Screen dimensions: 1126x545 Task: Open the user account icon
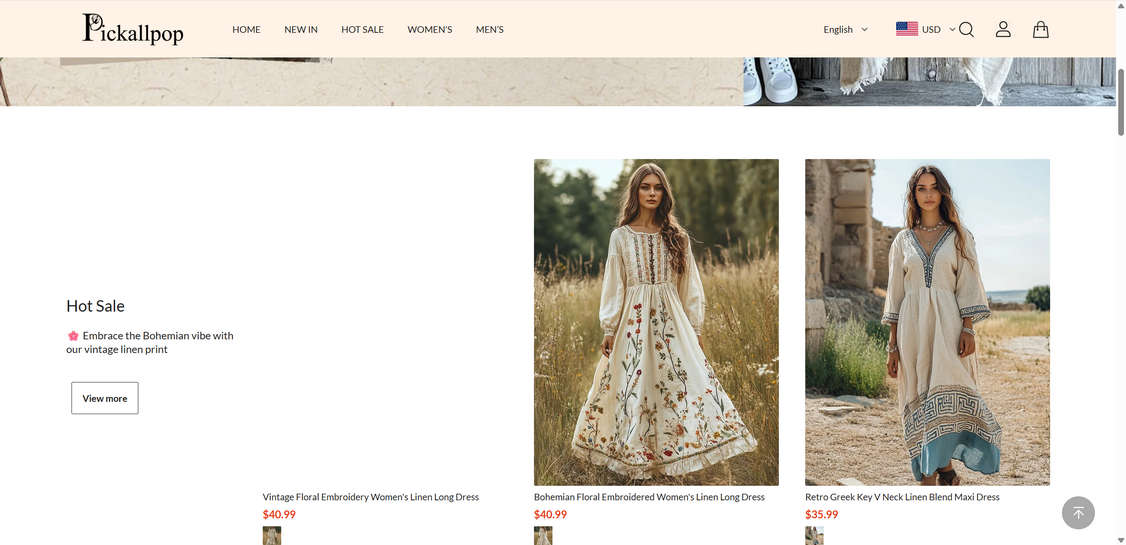(1003, 29)
